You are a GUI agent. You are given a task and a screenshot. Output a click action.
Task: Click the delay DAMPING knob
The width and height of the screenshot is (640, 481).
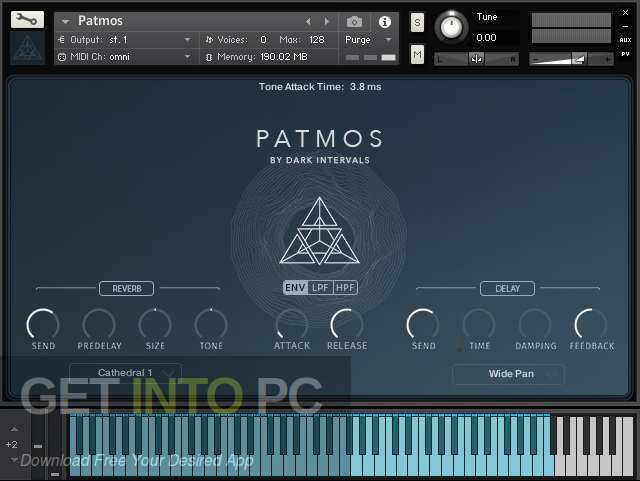pos(535,325)
